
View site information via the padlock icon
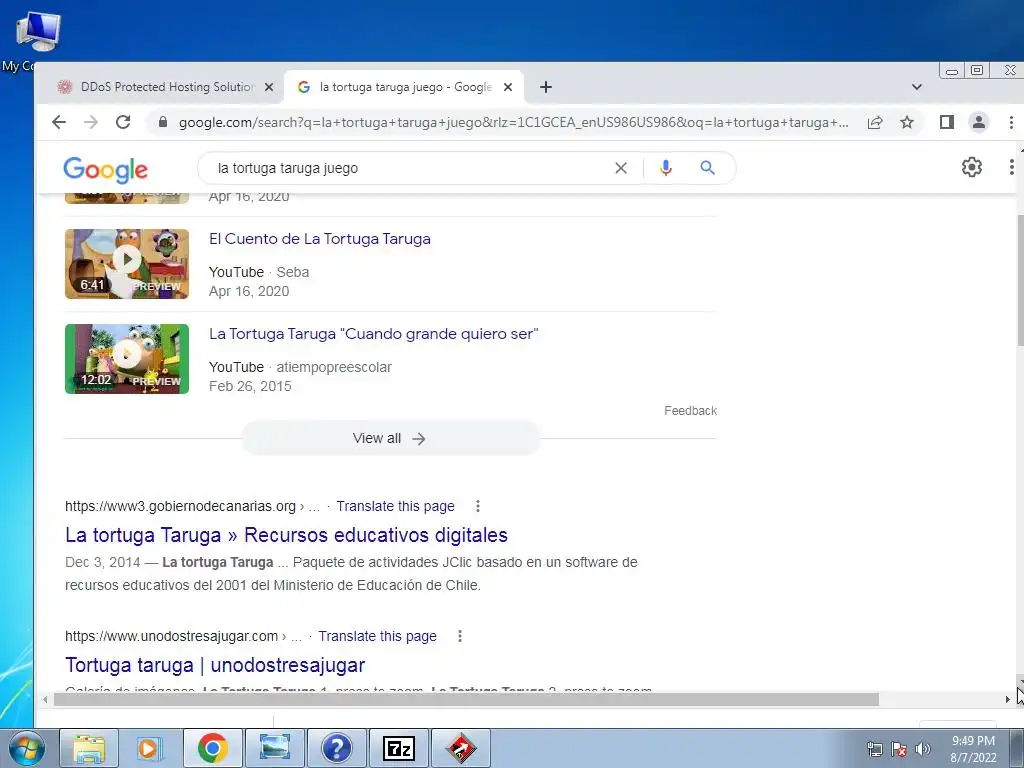(163, 122)
